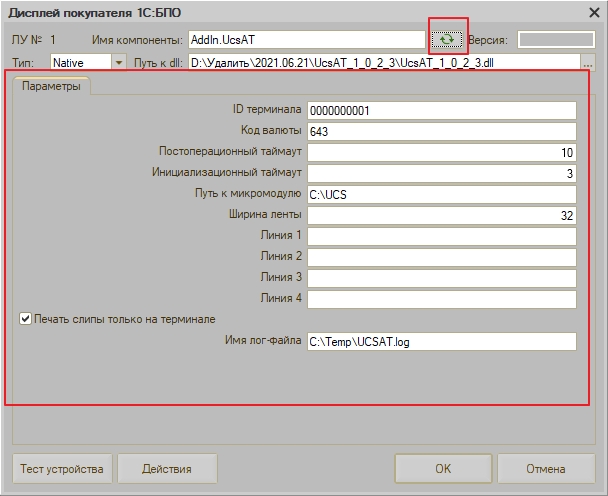This screenshot has height=496, width=608.
Task: Click the Отмена button
Action: pyautogui.click(x=546, y=468)
